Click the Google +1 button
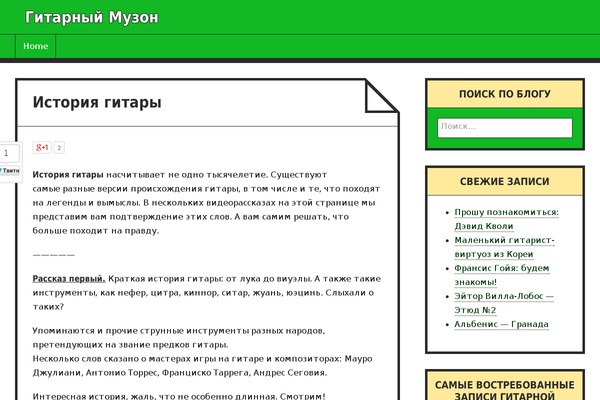Image resolution: width=600 pixels, height=400 pixels. (42, 147)
